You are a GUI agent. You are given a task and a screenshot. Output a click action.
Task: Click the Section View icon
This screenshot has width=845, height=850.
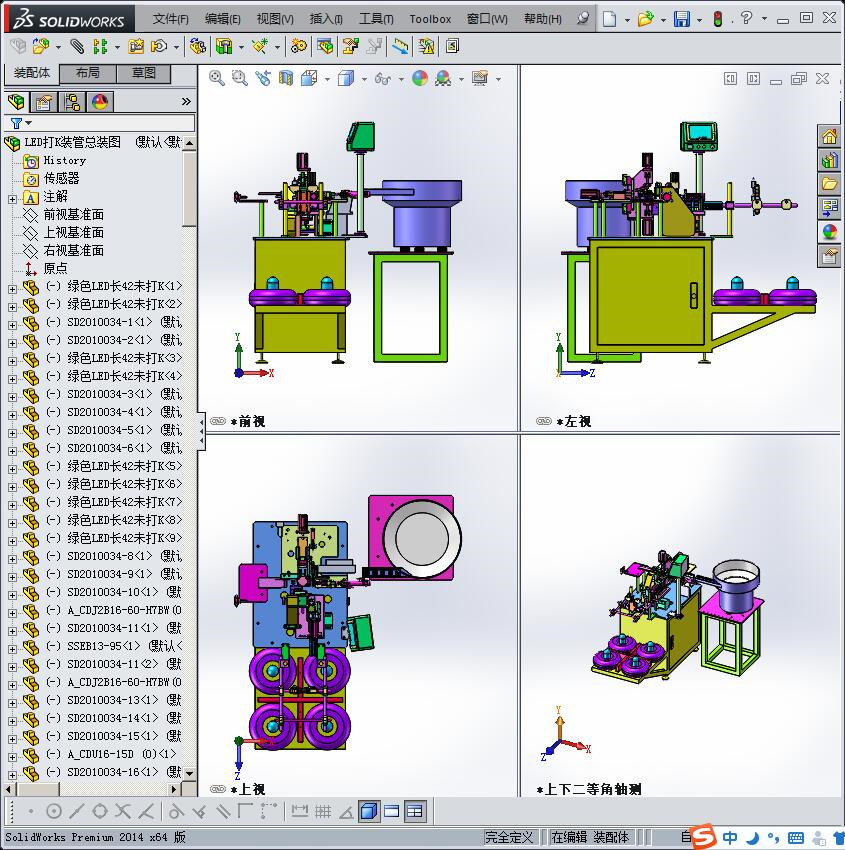tap(286, 79)
